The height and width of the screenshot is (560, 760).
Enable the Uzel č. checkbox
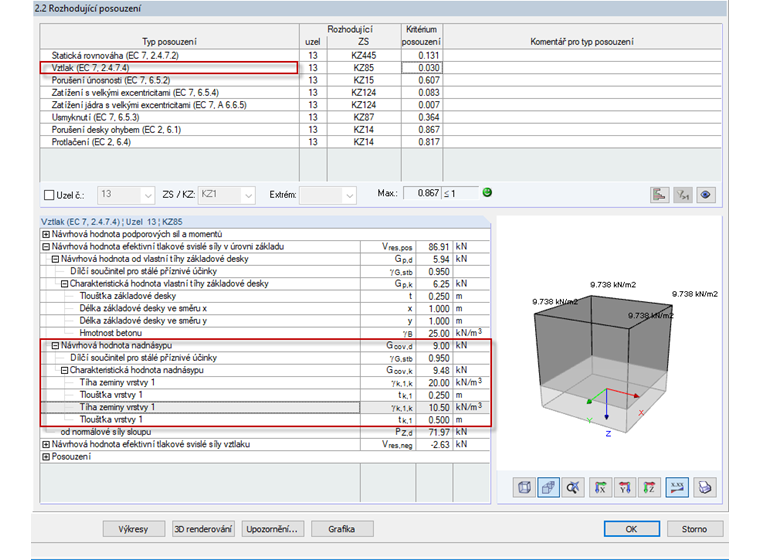point(49,195)
